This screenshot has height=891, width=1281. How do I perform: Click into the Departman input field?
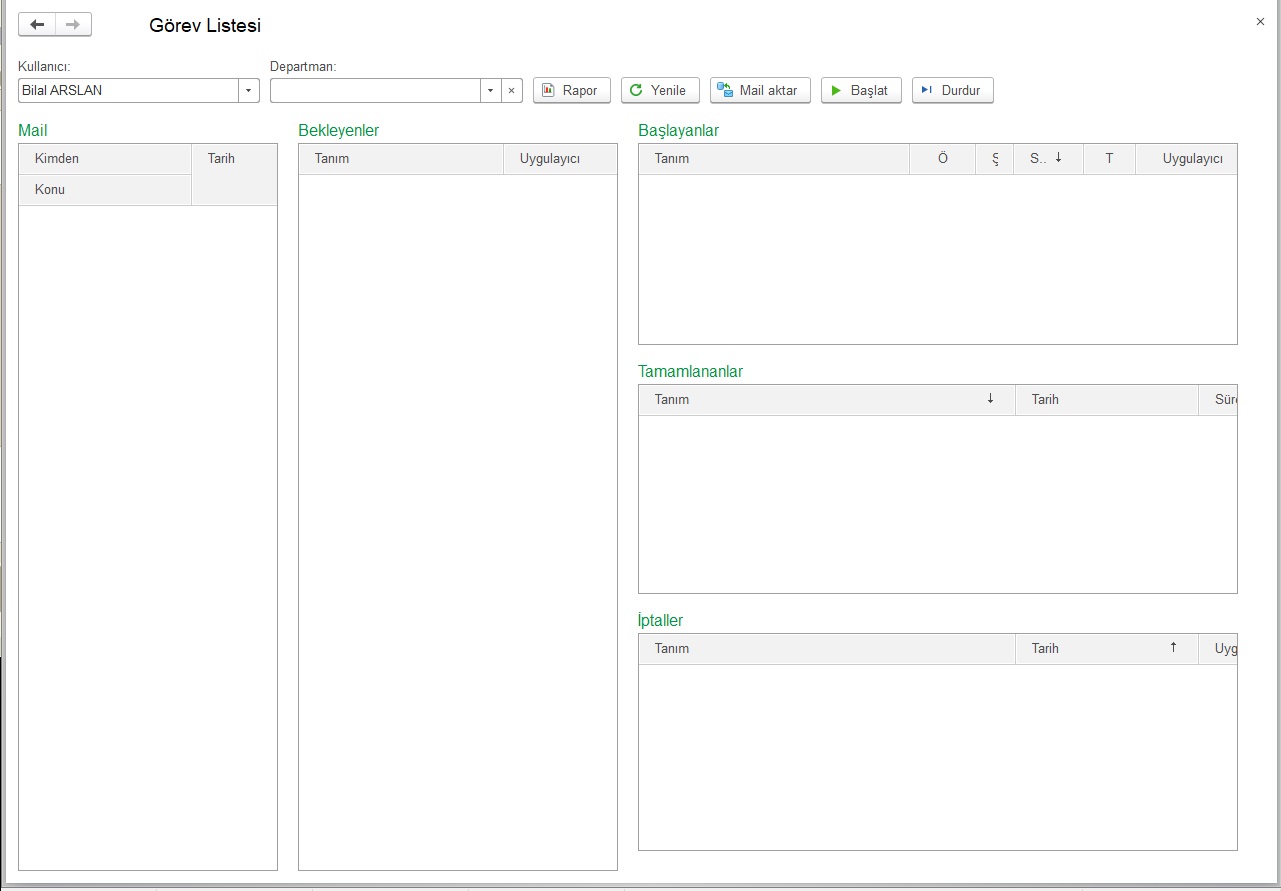click(375, 91)
